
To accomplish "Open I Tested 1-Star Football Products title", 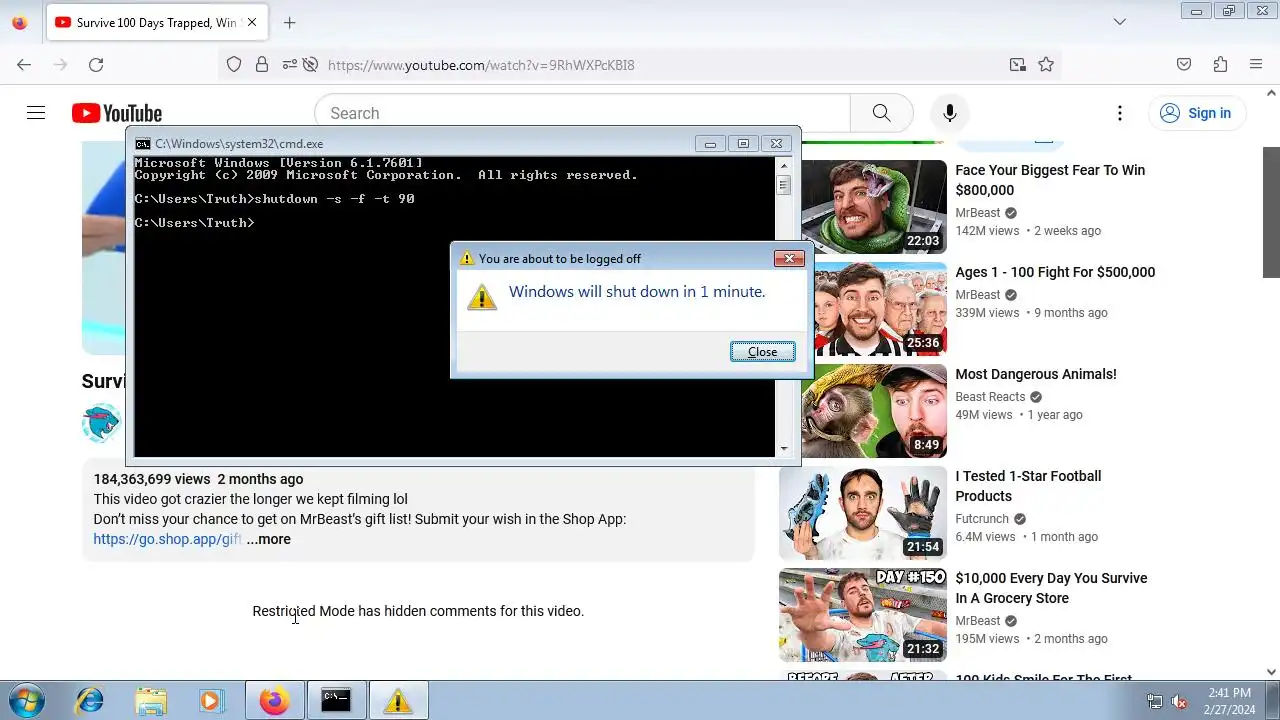I will (1028, 486).
